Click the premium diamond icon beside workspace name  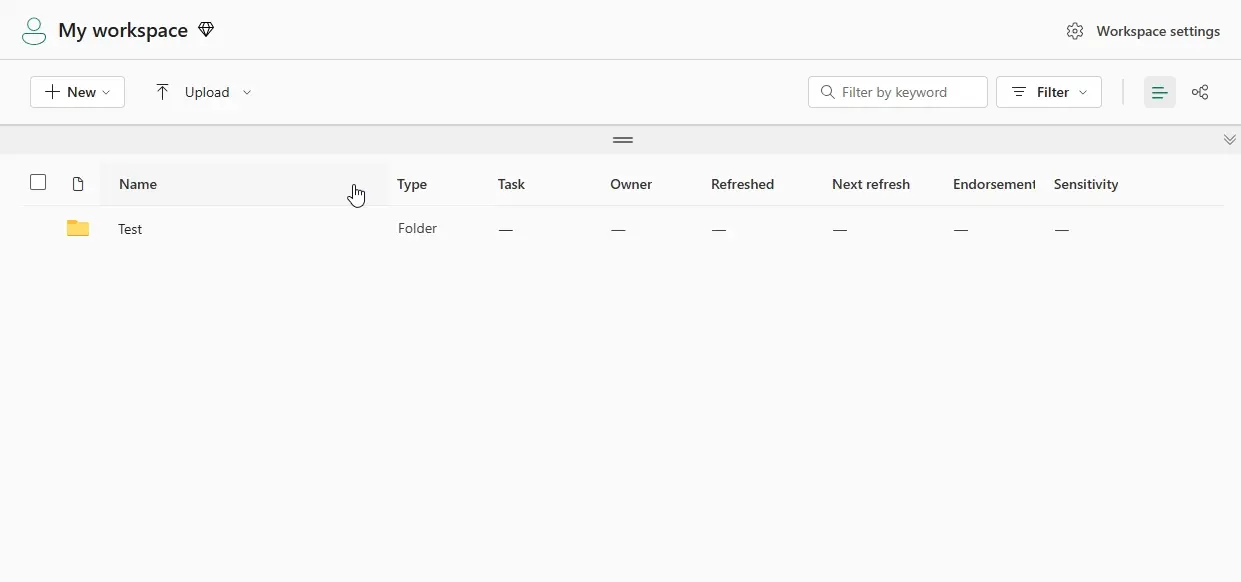tap(206, 29)
